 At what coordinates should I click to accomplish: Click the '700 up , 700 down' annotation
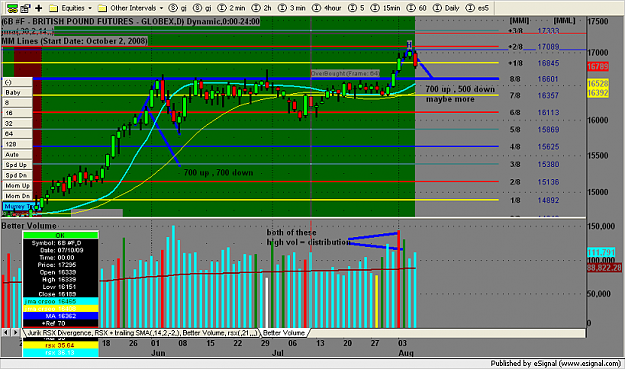pyautogui.click(x=218, y=173)
